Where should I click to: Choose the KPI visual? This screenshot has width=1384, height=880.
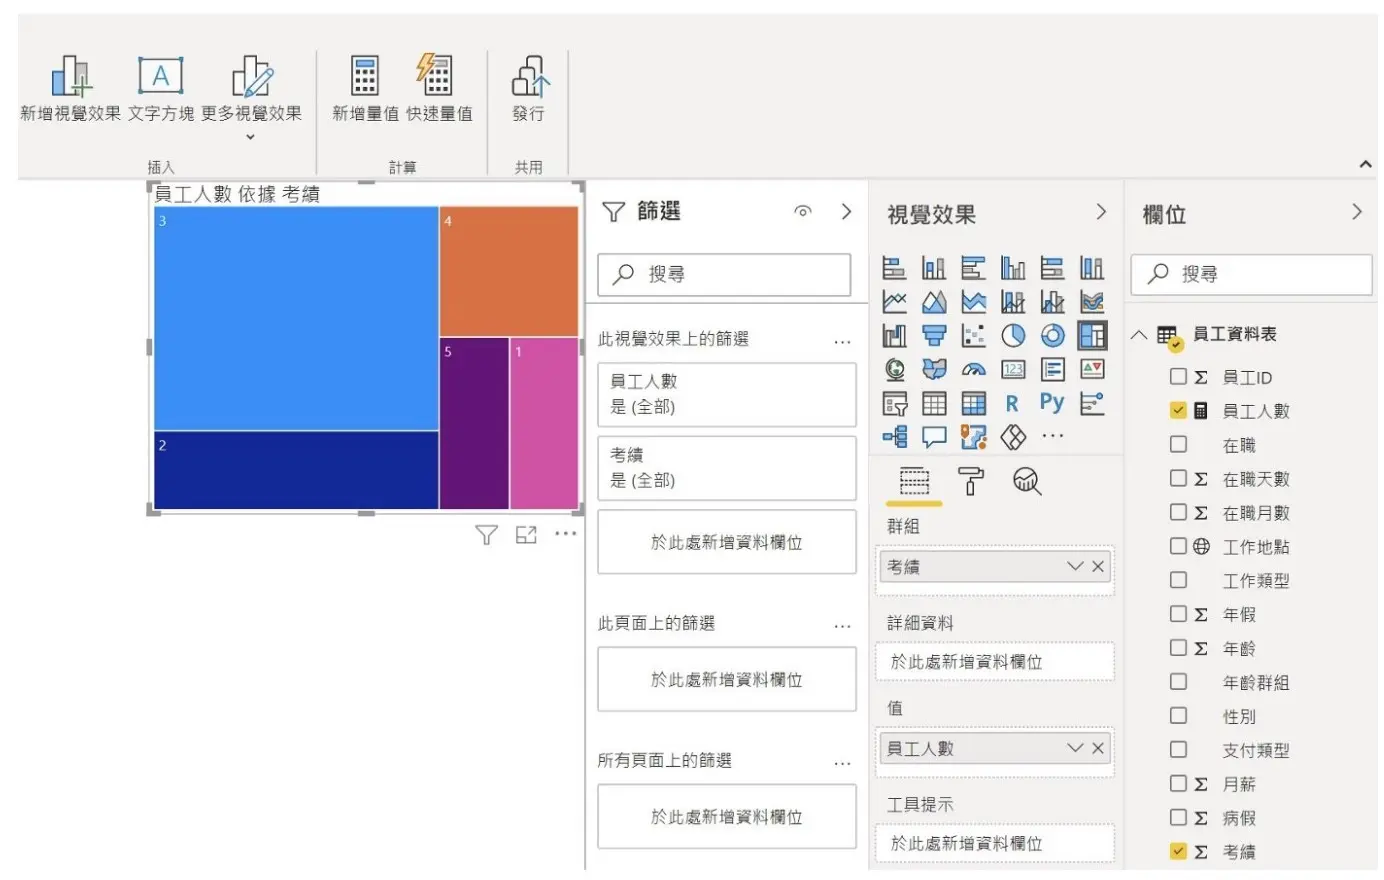pyautogui.click(x=1092, y=370)
